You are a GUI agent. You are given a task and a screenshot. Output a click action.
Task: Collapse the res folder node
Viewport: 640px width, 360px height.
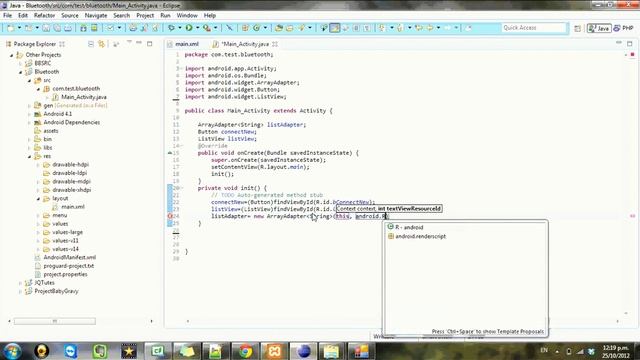(x=29, y=156)
